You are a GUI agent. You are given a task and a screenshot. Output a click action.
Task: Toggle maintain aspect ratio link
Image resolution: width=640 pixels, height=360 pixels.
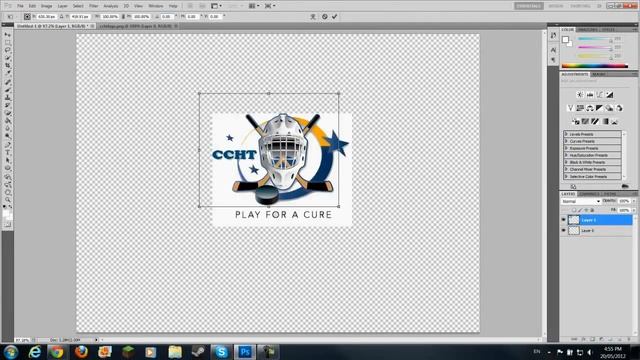click(123, 17)
